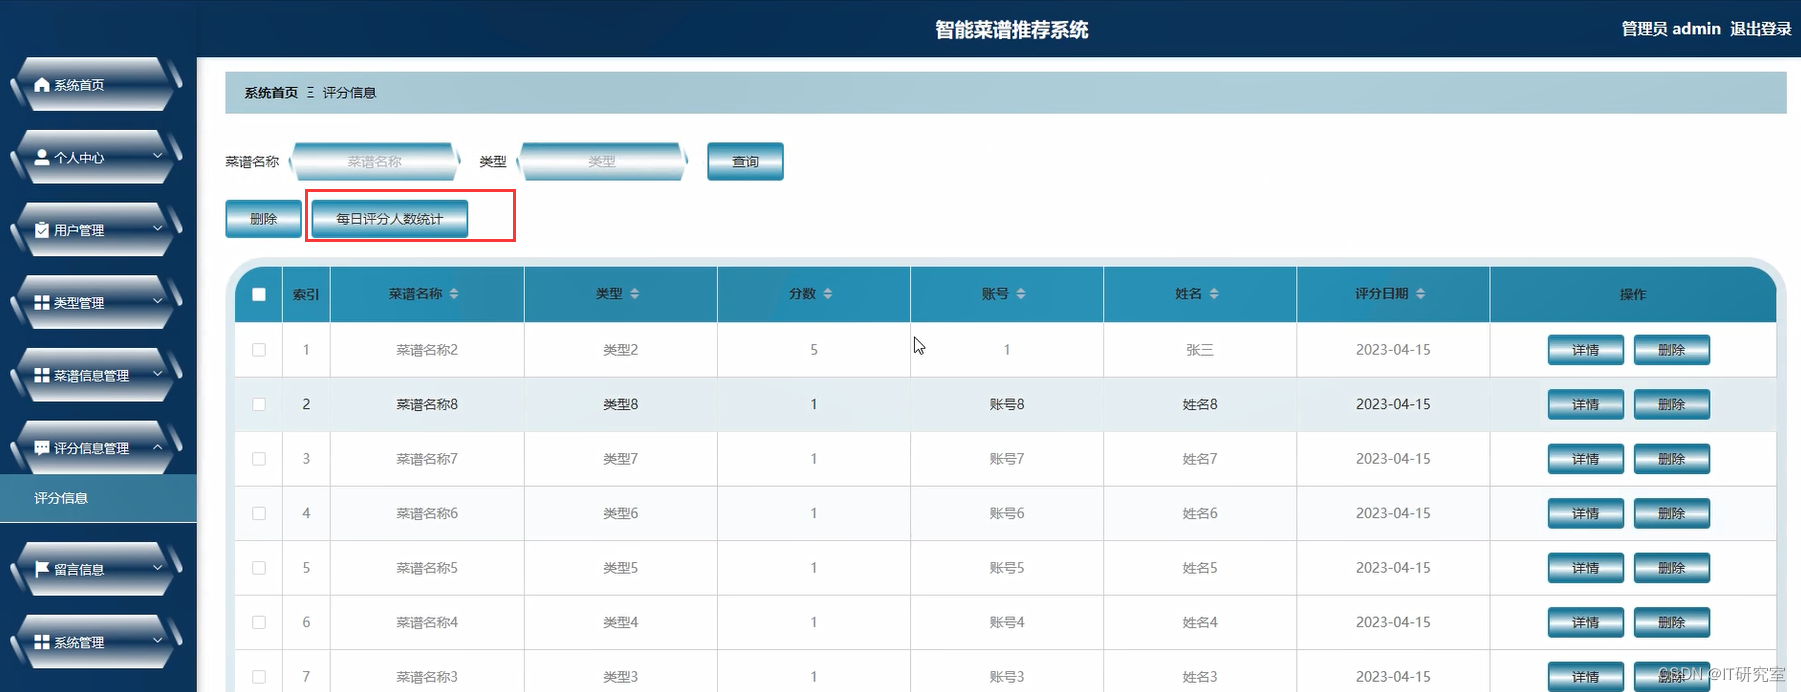Click the clipboard icon beside 用户管理
Screen dimensions: 1801x692
pos(42,230)
